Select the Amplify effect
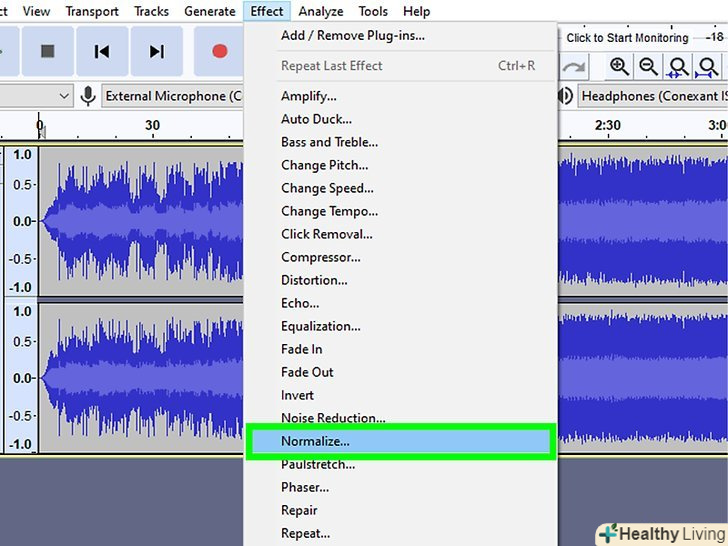 pos(401,96)
